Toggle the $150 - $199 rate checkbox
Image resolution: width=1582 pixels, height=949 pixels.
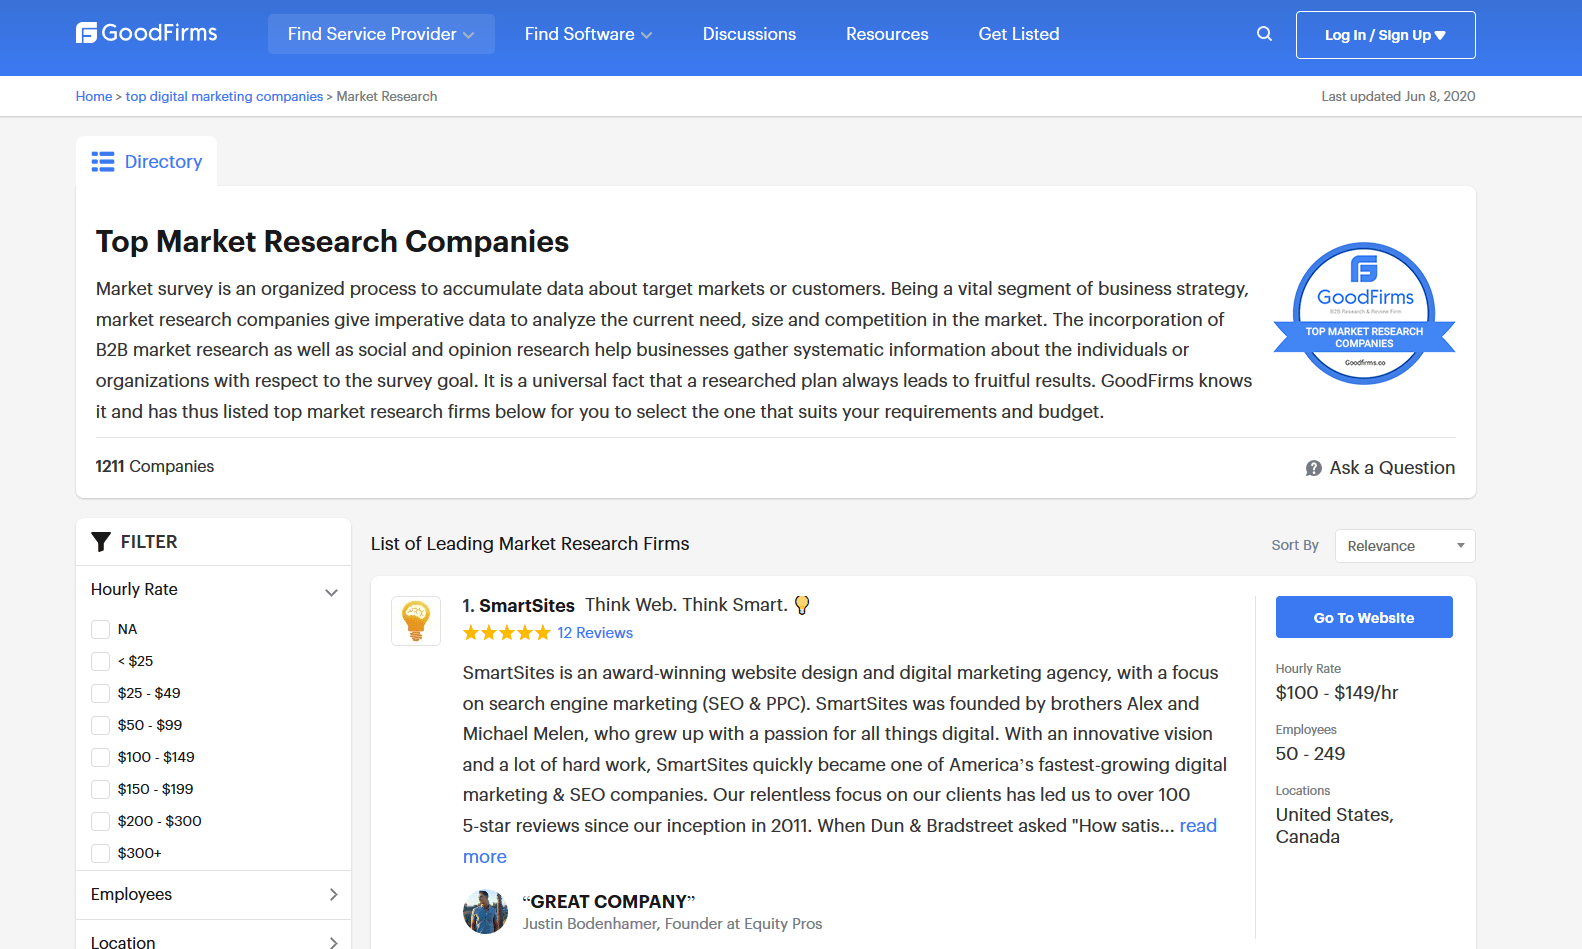point(100,789)
